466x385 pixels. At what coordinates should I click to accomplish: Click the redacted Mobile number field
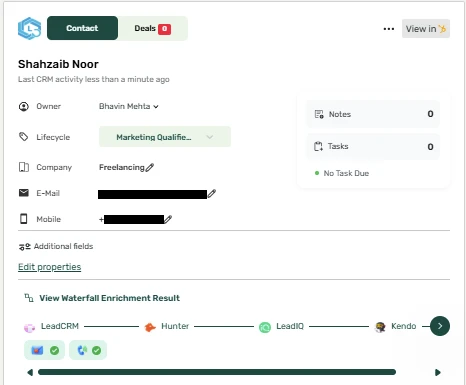point(134,219)
